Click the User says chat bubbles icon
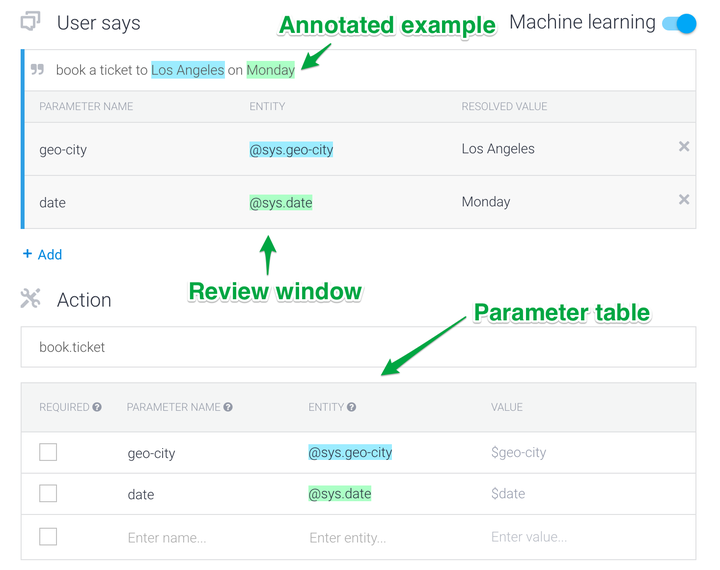720x570 pixels. coord(31,22)
